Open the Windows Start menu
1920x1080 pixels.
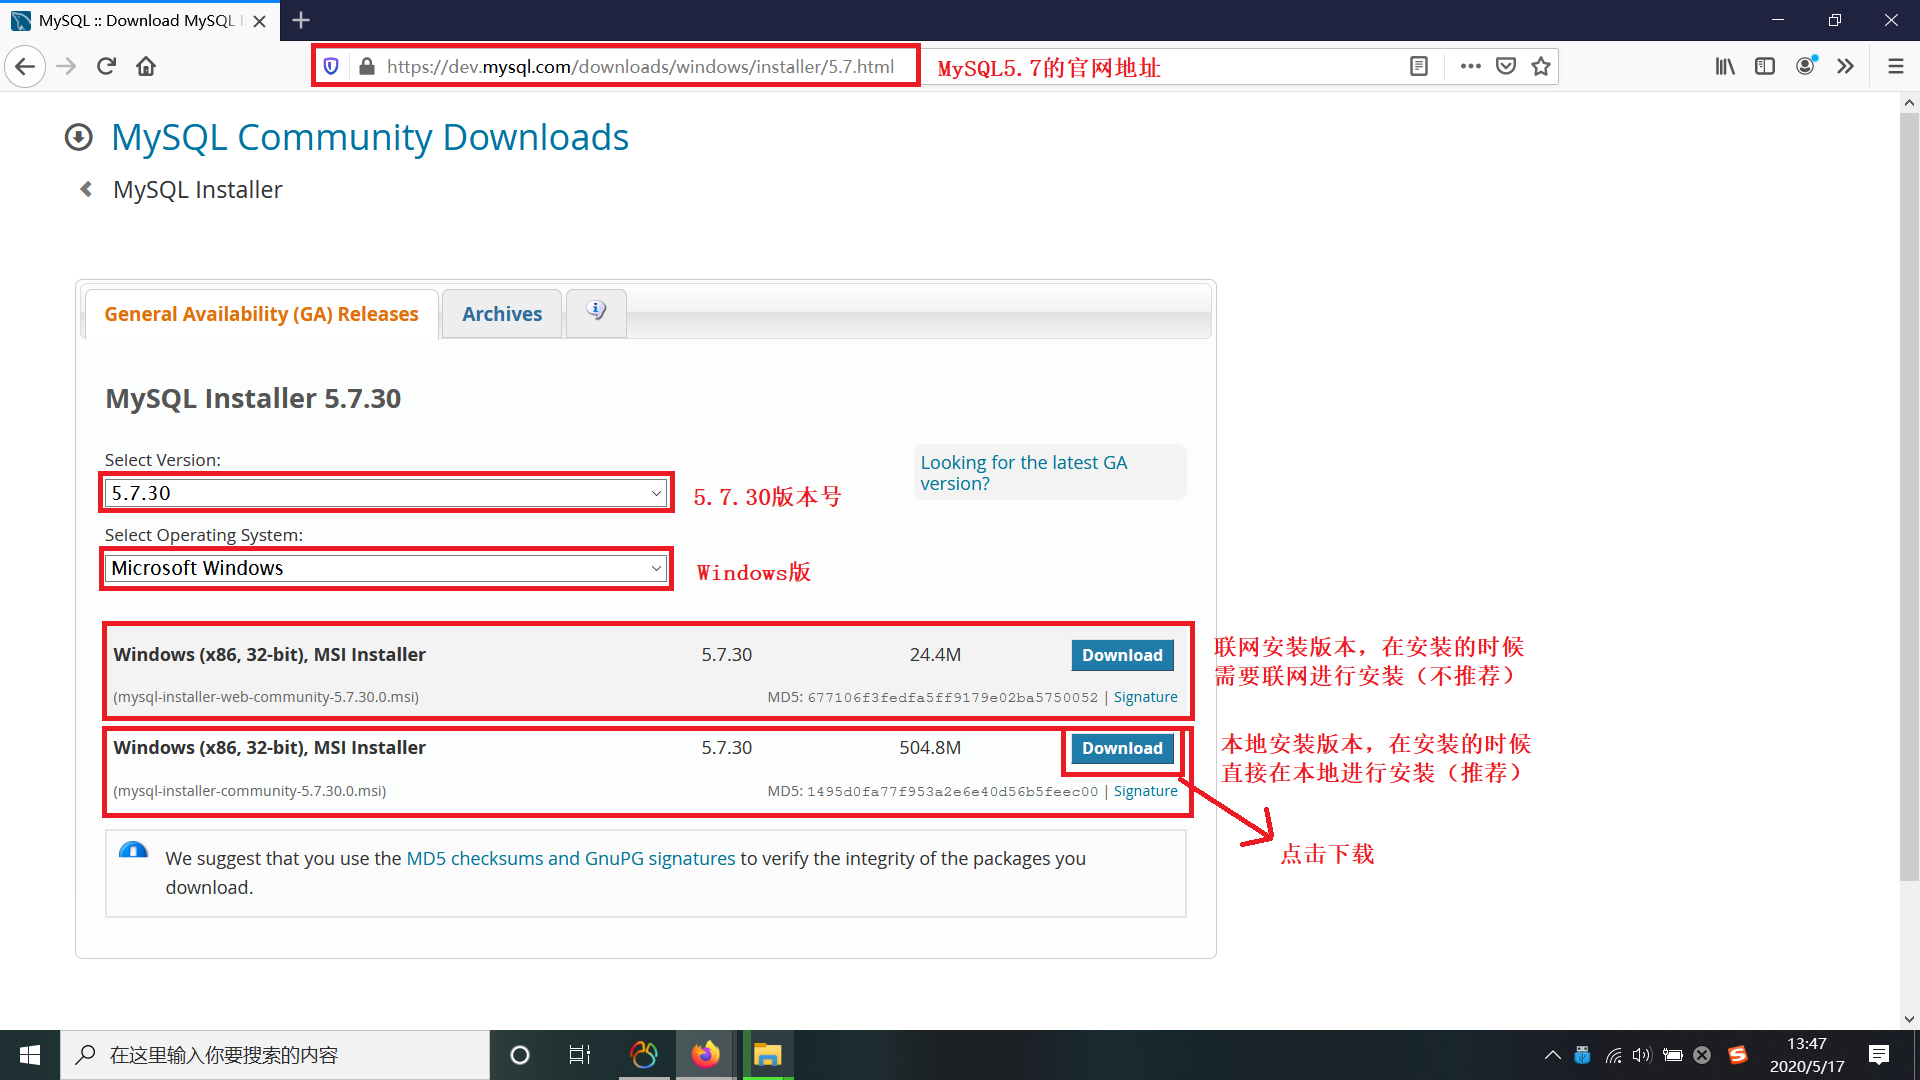click(30, 1055)
